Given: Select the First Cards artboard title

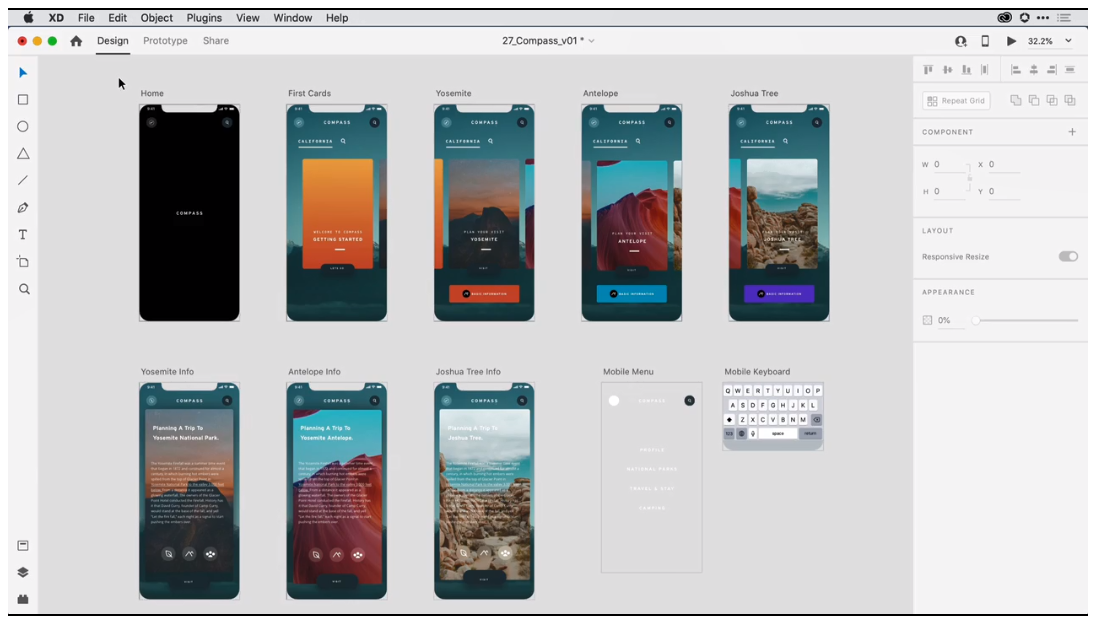Looking at the screenshot, I should [309, 93].
